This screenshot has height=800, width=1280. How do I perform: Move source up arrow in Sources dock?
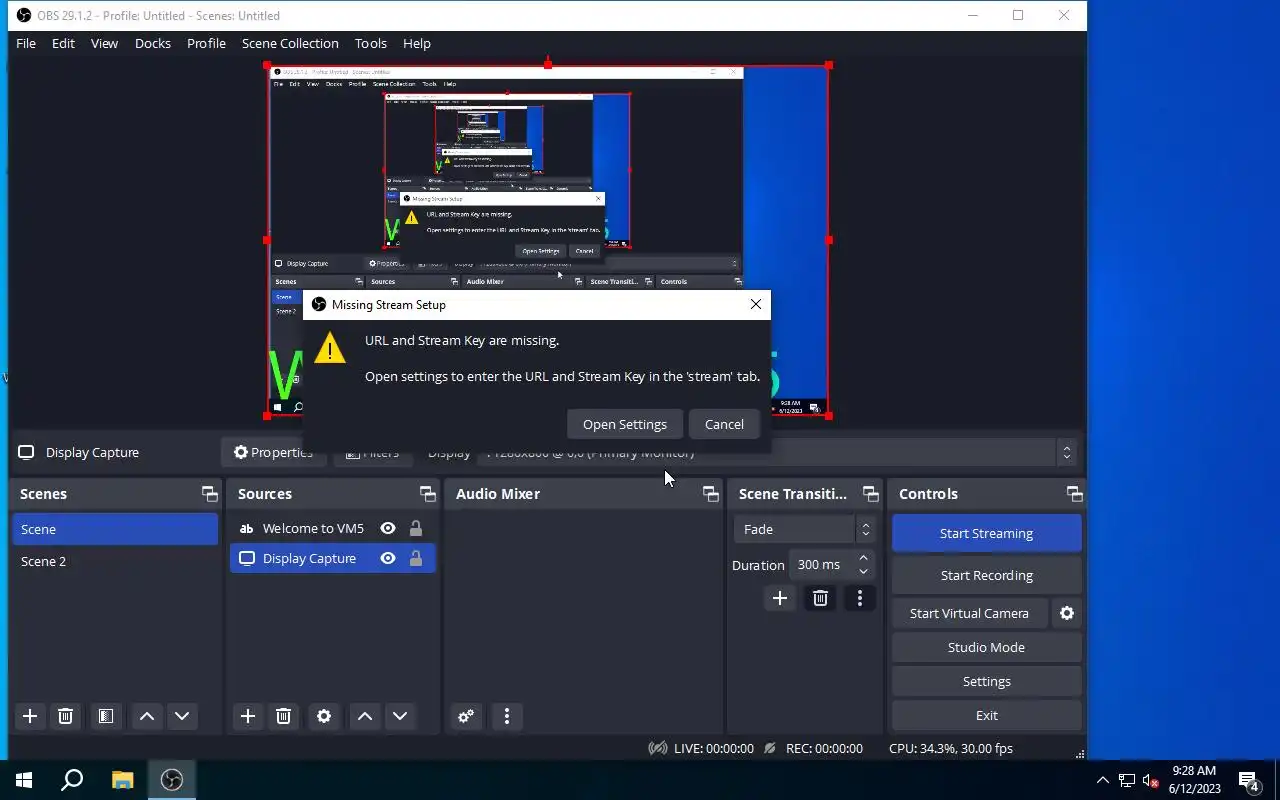pyautogui.click(x=365, y=716)
